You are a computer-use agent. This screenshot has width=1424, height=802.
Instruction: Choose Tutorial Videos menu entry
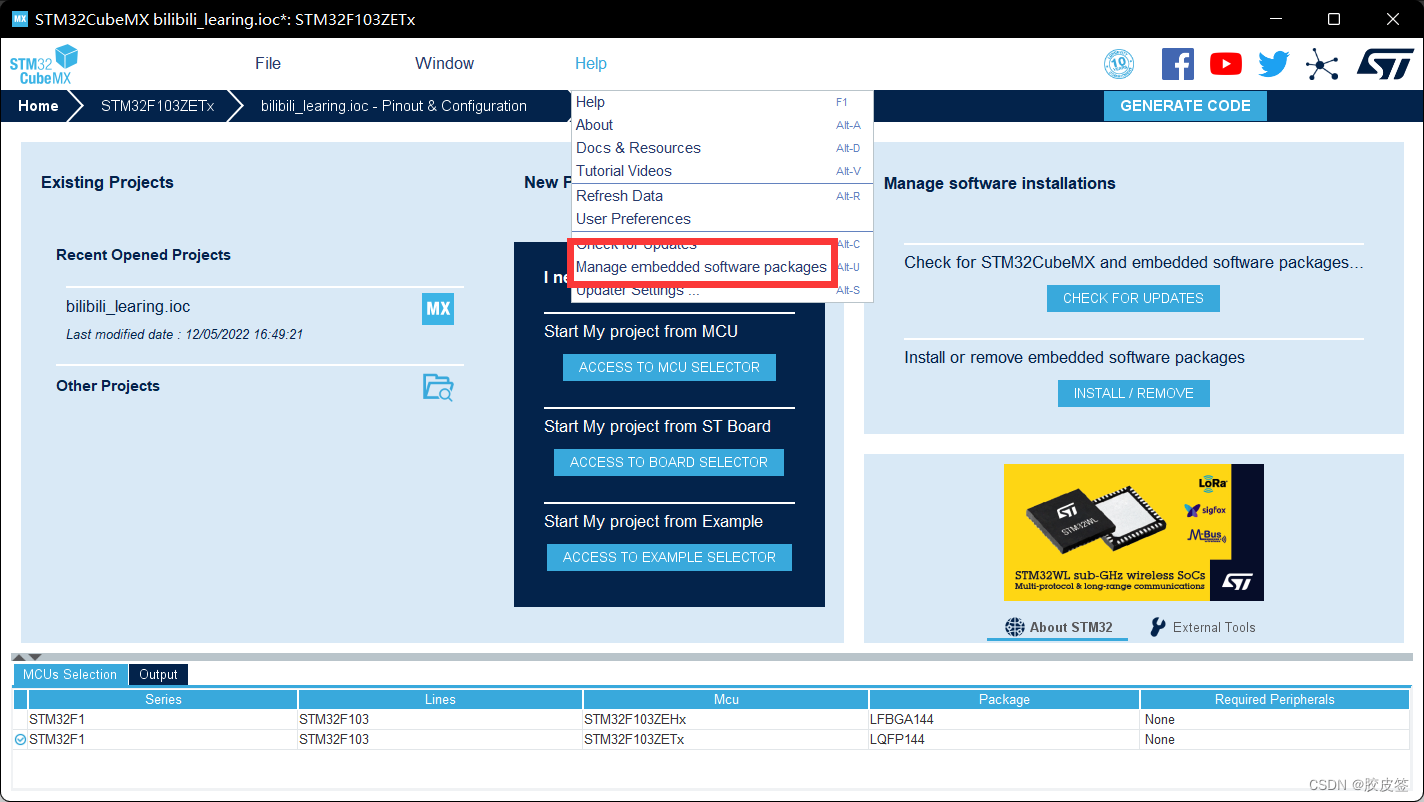pyautogui.click(x=722, y=171)
